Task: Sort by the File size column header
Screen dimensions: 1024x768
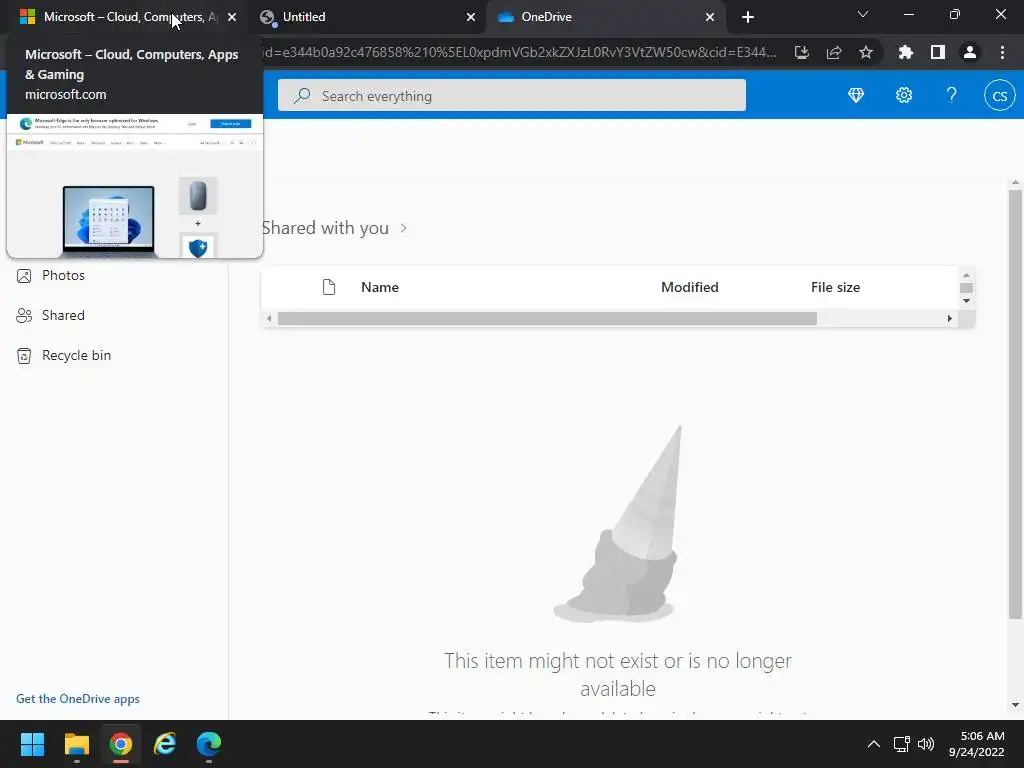Action: (835, 287)
